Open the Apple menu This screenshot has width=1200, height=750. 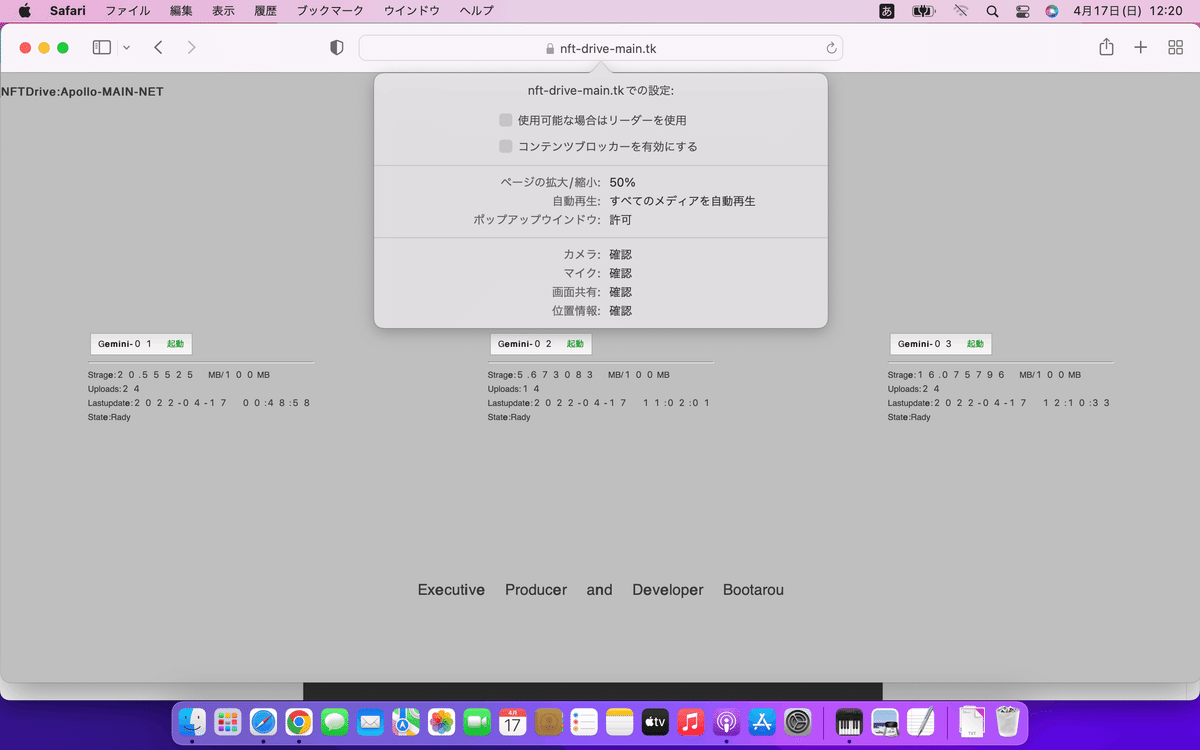click(25, 11)
